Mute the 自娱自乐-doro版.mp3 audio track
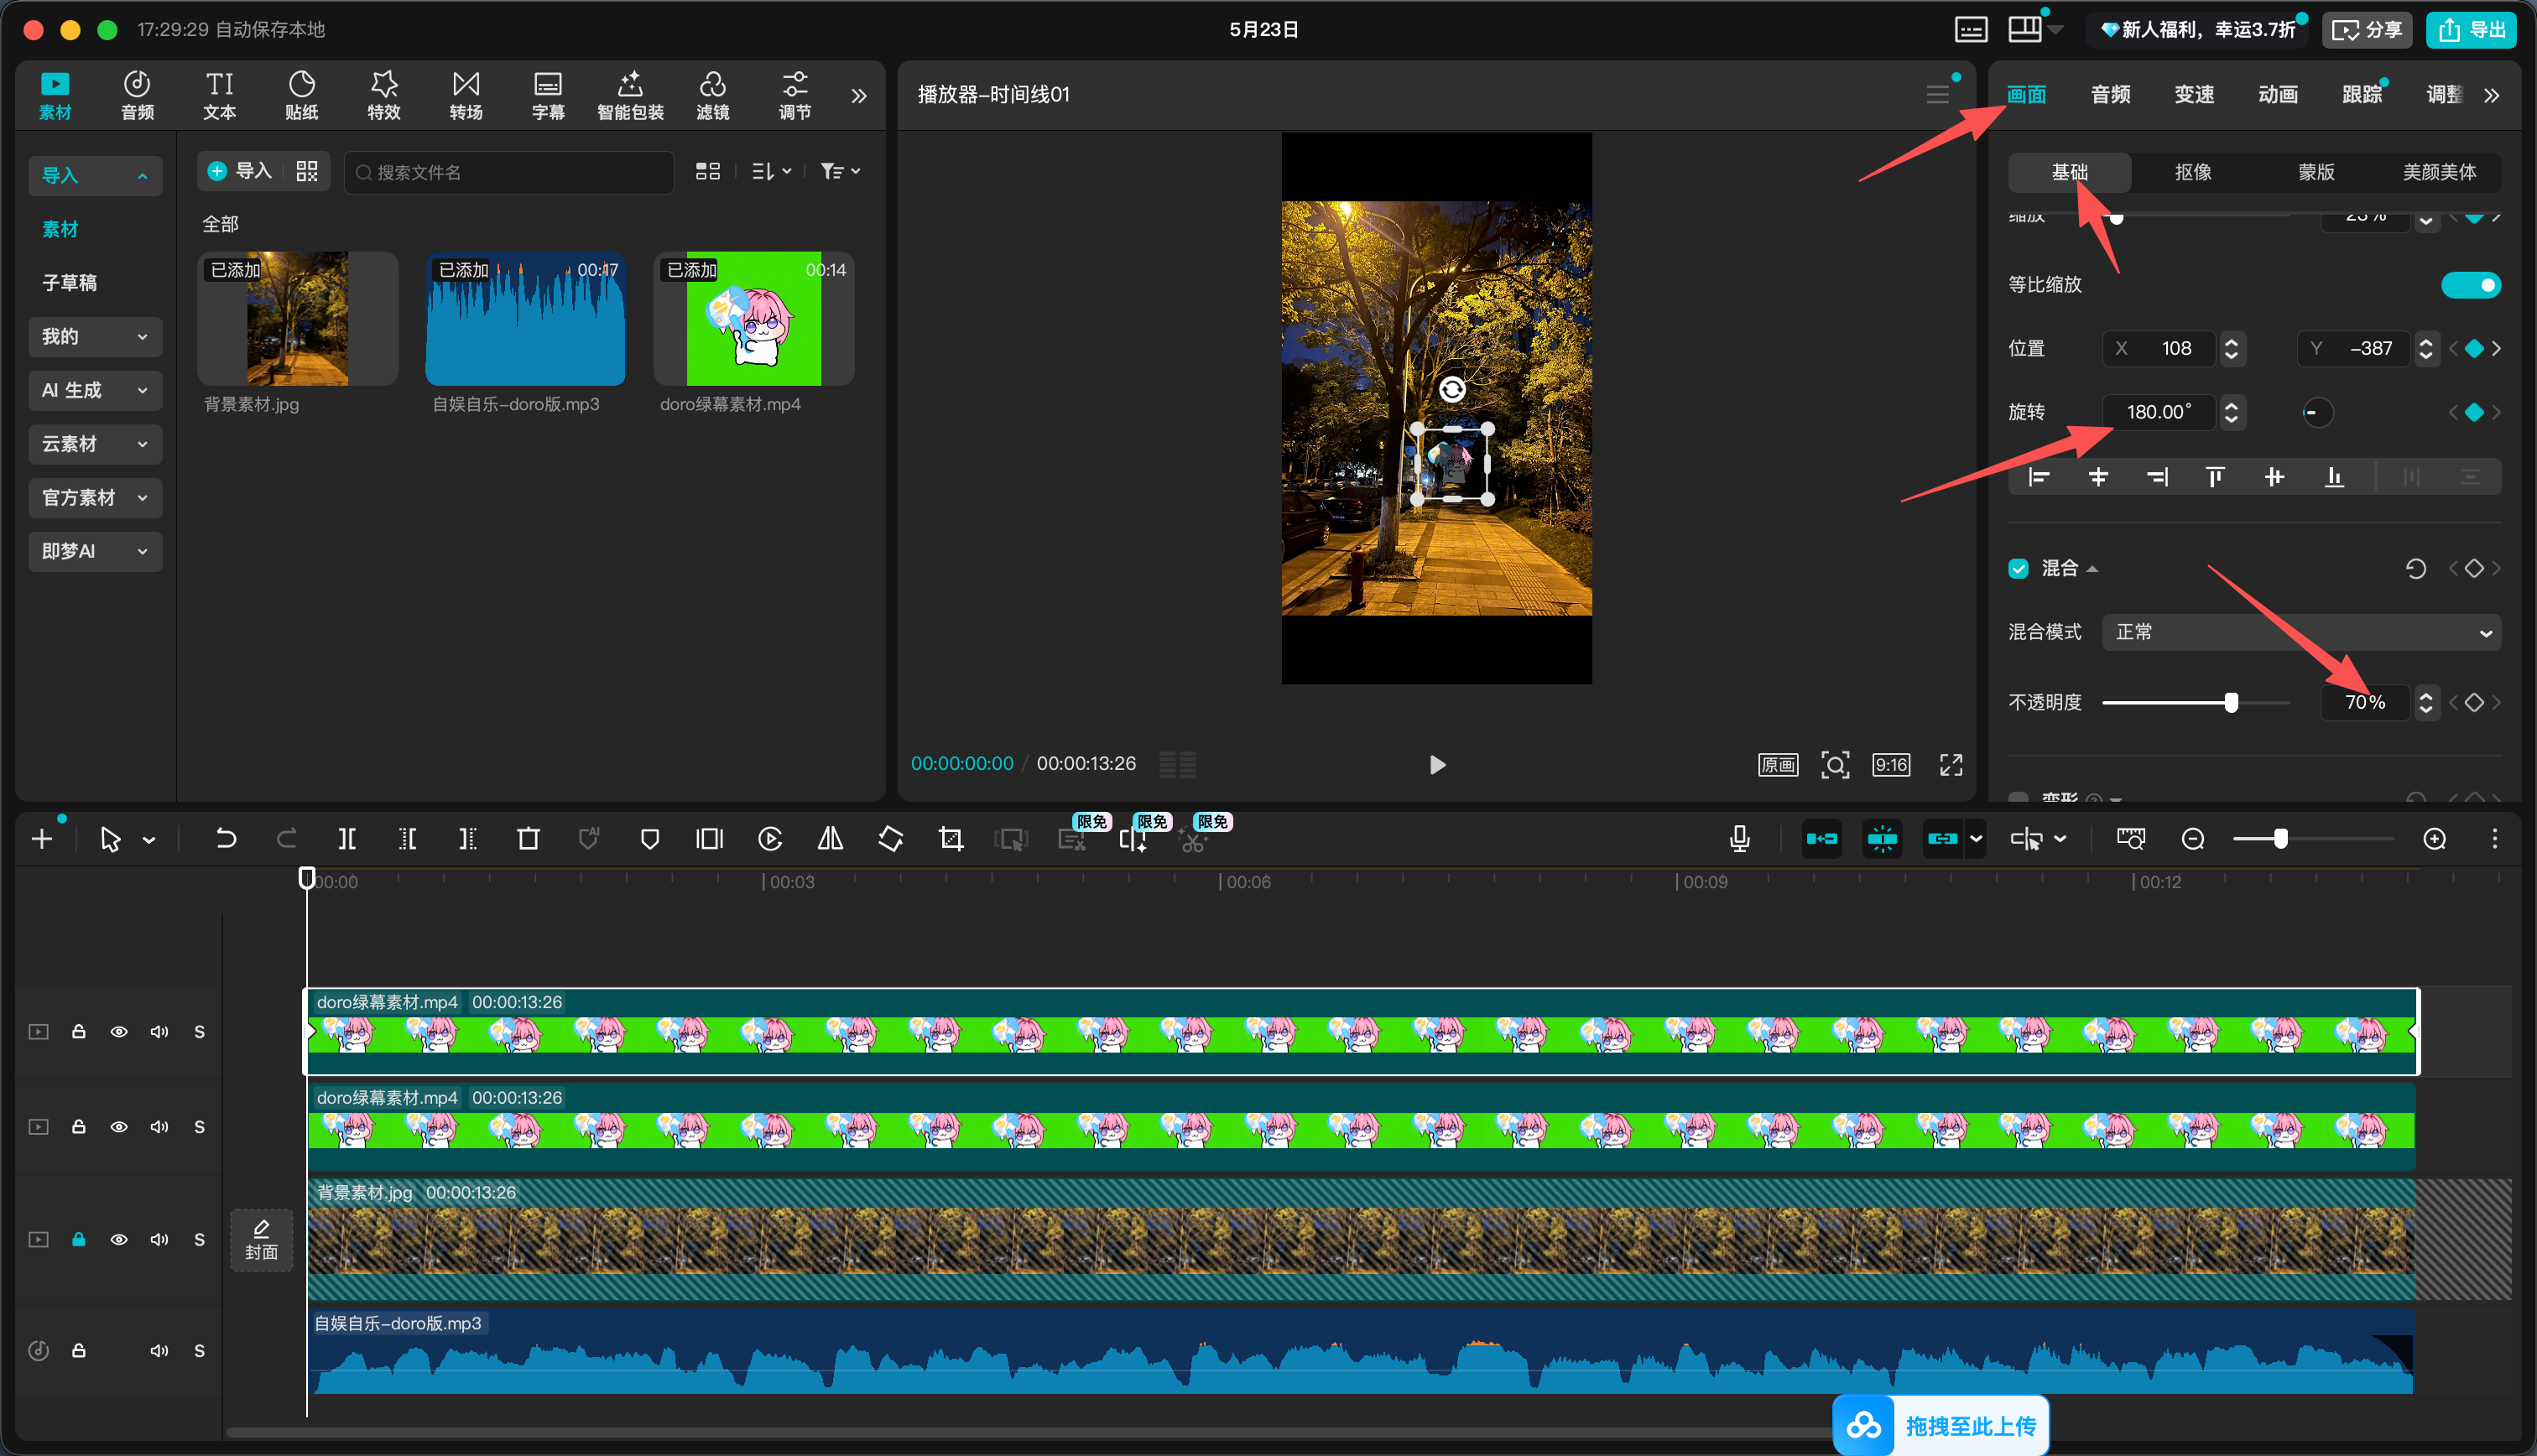This screenshot has height=1456, width=2537. click(159, 1351)
